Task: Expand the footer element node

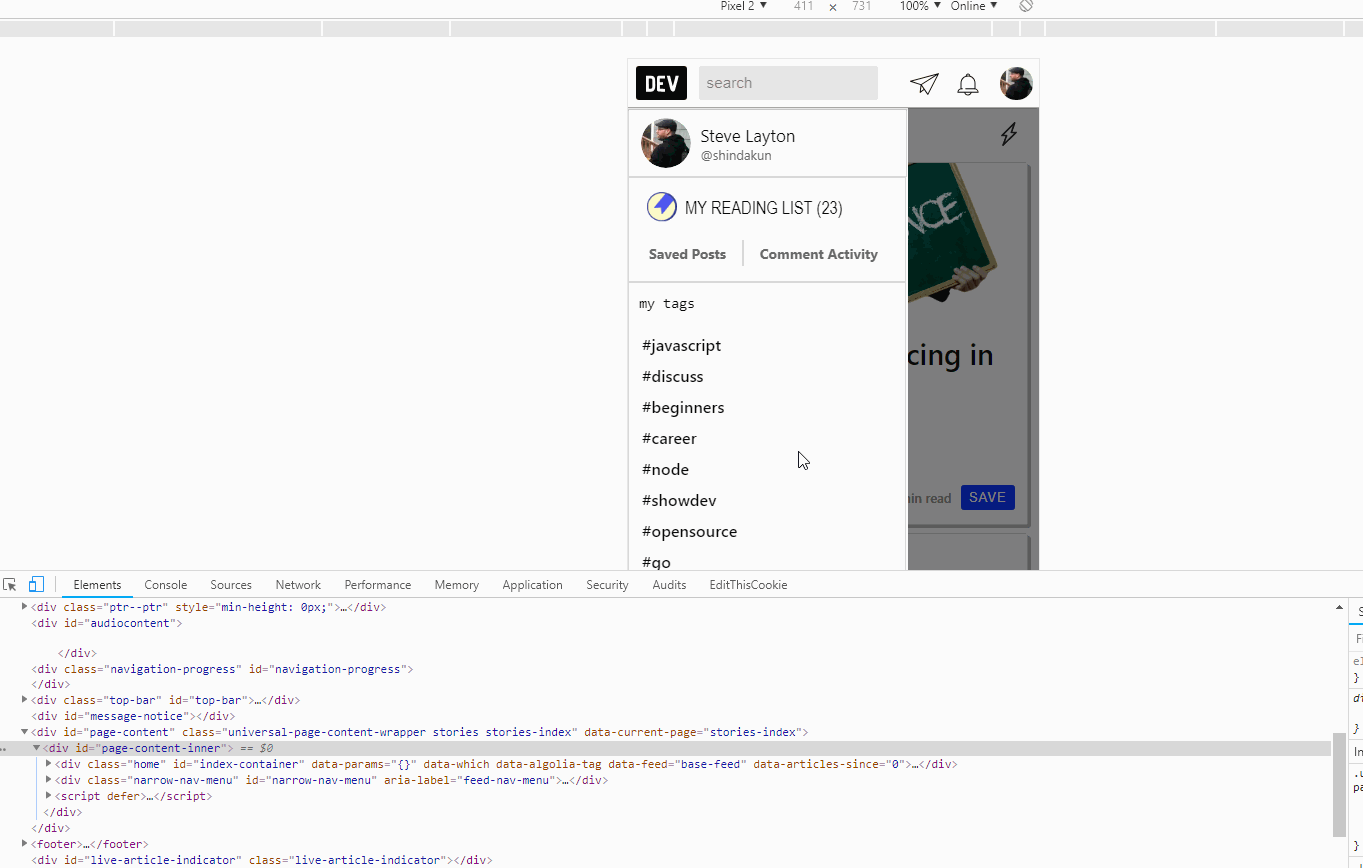Action: click(x=24, y=843)
